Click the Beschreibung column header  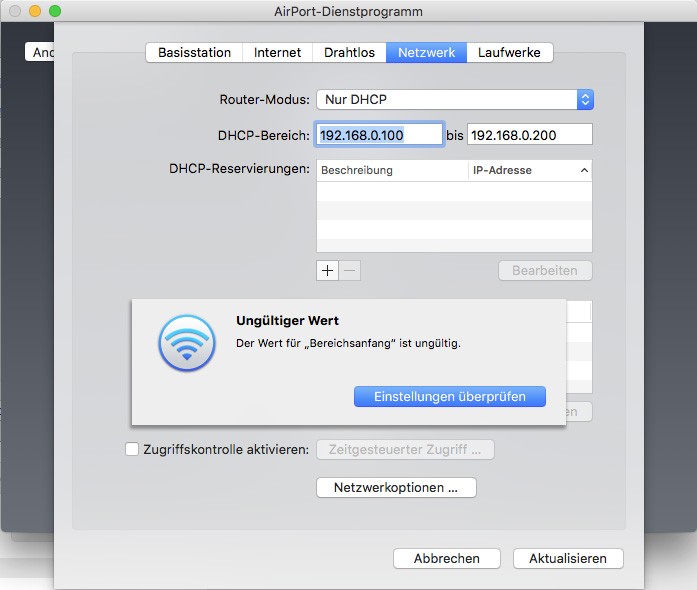(391, 171)
